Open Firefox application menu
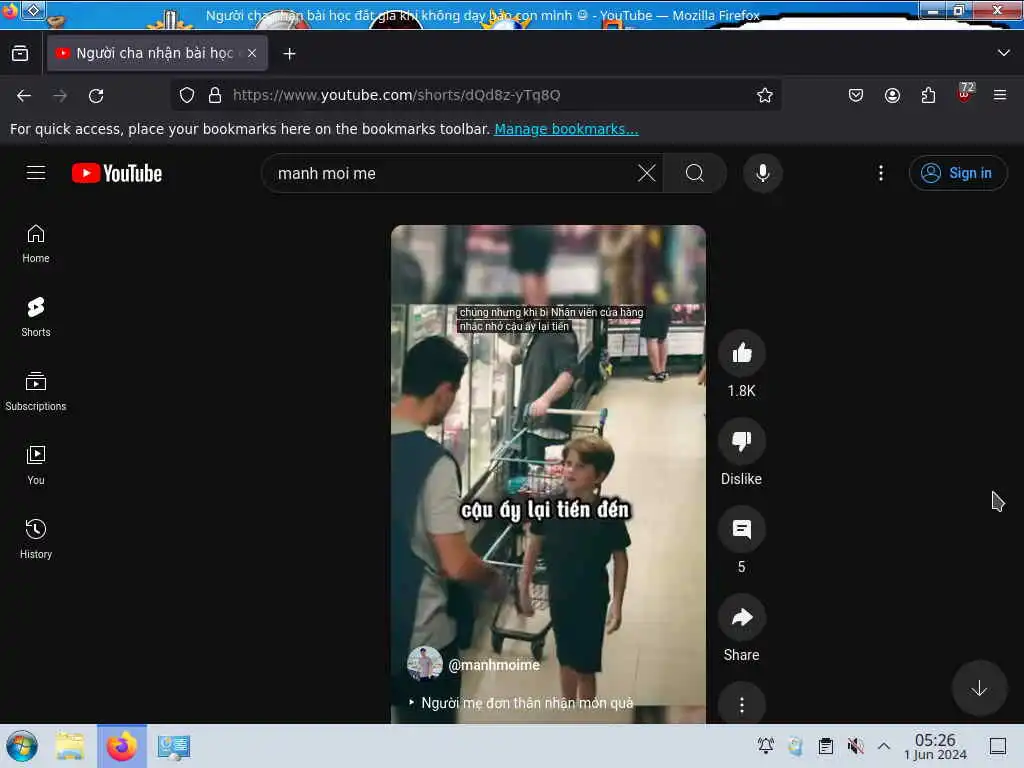 tap(1000, 95)
